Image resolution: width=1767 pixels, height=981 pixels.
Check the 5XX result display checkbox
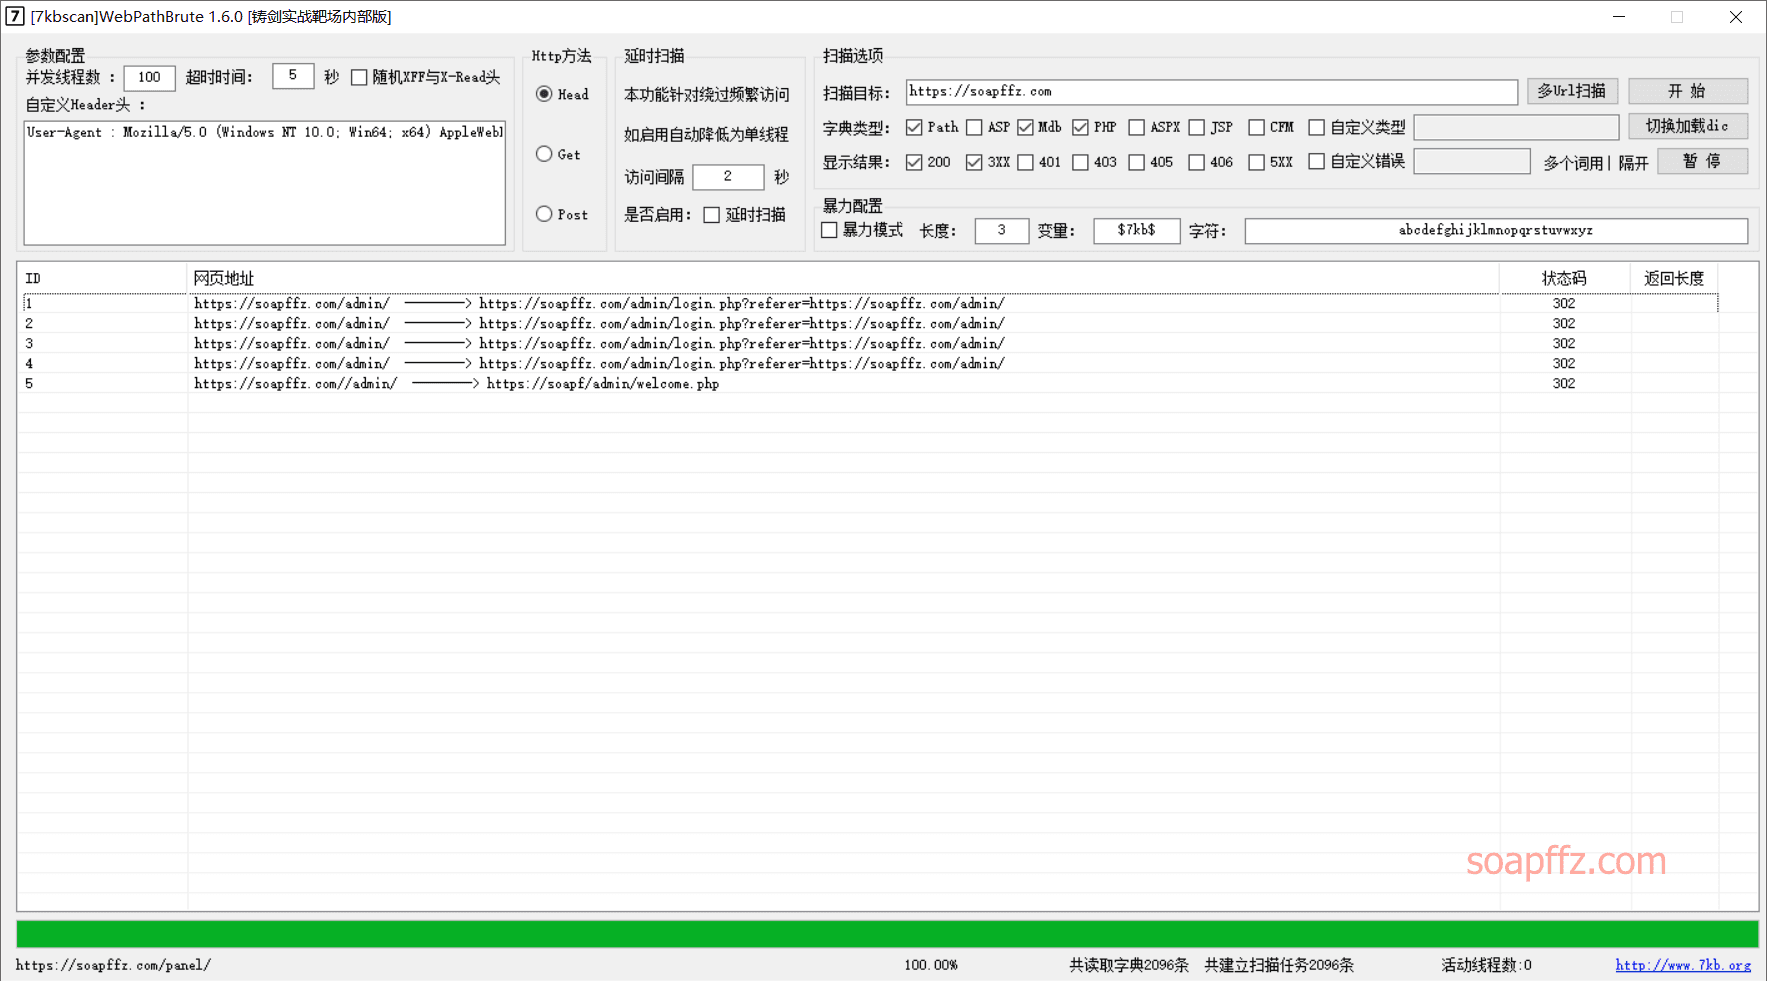pyautogui.click(x=1256, y=162)
